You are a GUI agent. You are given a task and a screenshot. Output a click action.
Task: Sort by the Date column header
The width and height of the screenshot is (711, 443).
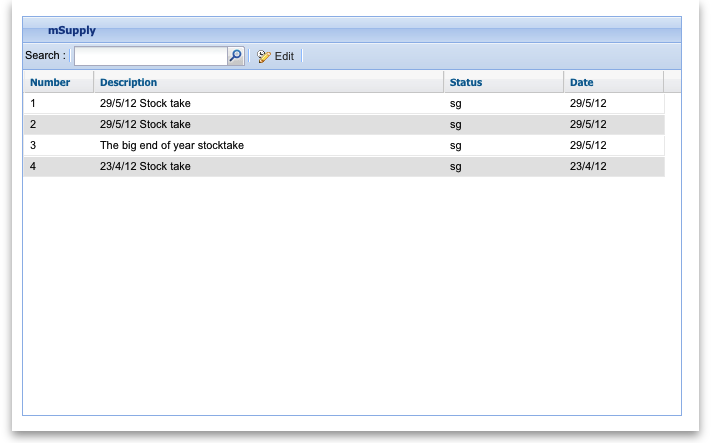coord(582,82)
